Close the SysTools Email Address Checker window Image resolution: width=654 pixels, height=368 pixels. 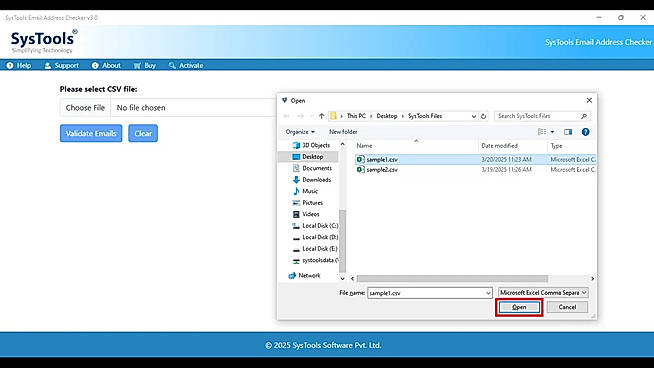(x=643, y=18)
